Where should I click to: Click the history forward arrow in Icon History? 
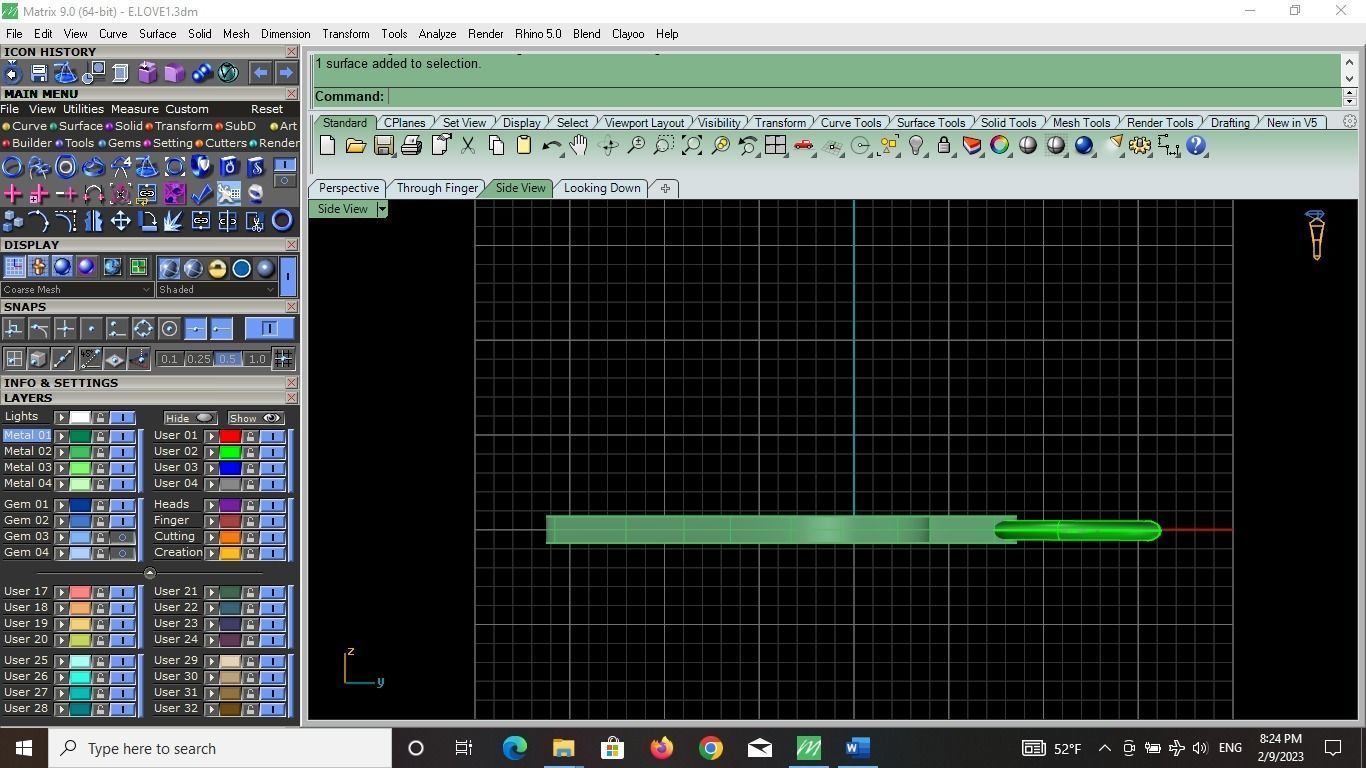click(286, 73)
